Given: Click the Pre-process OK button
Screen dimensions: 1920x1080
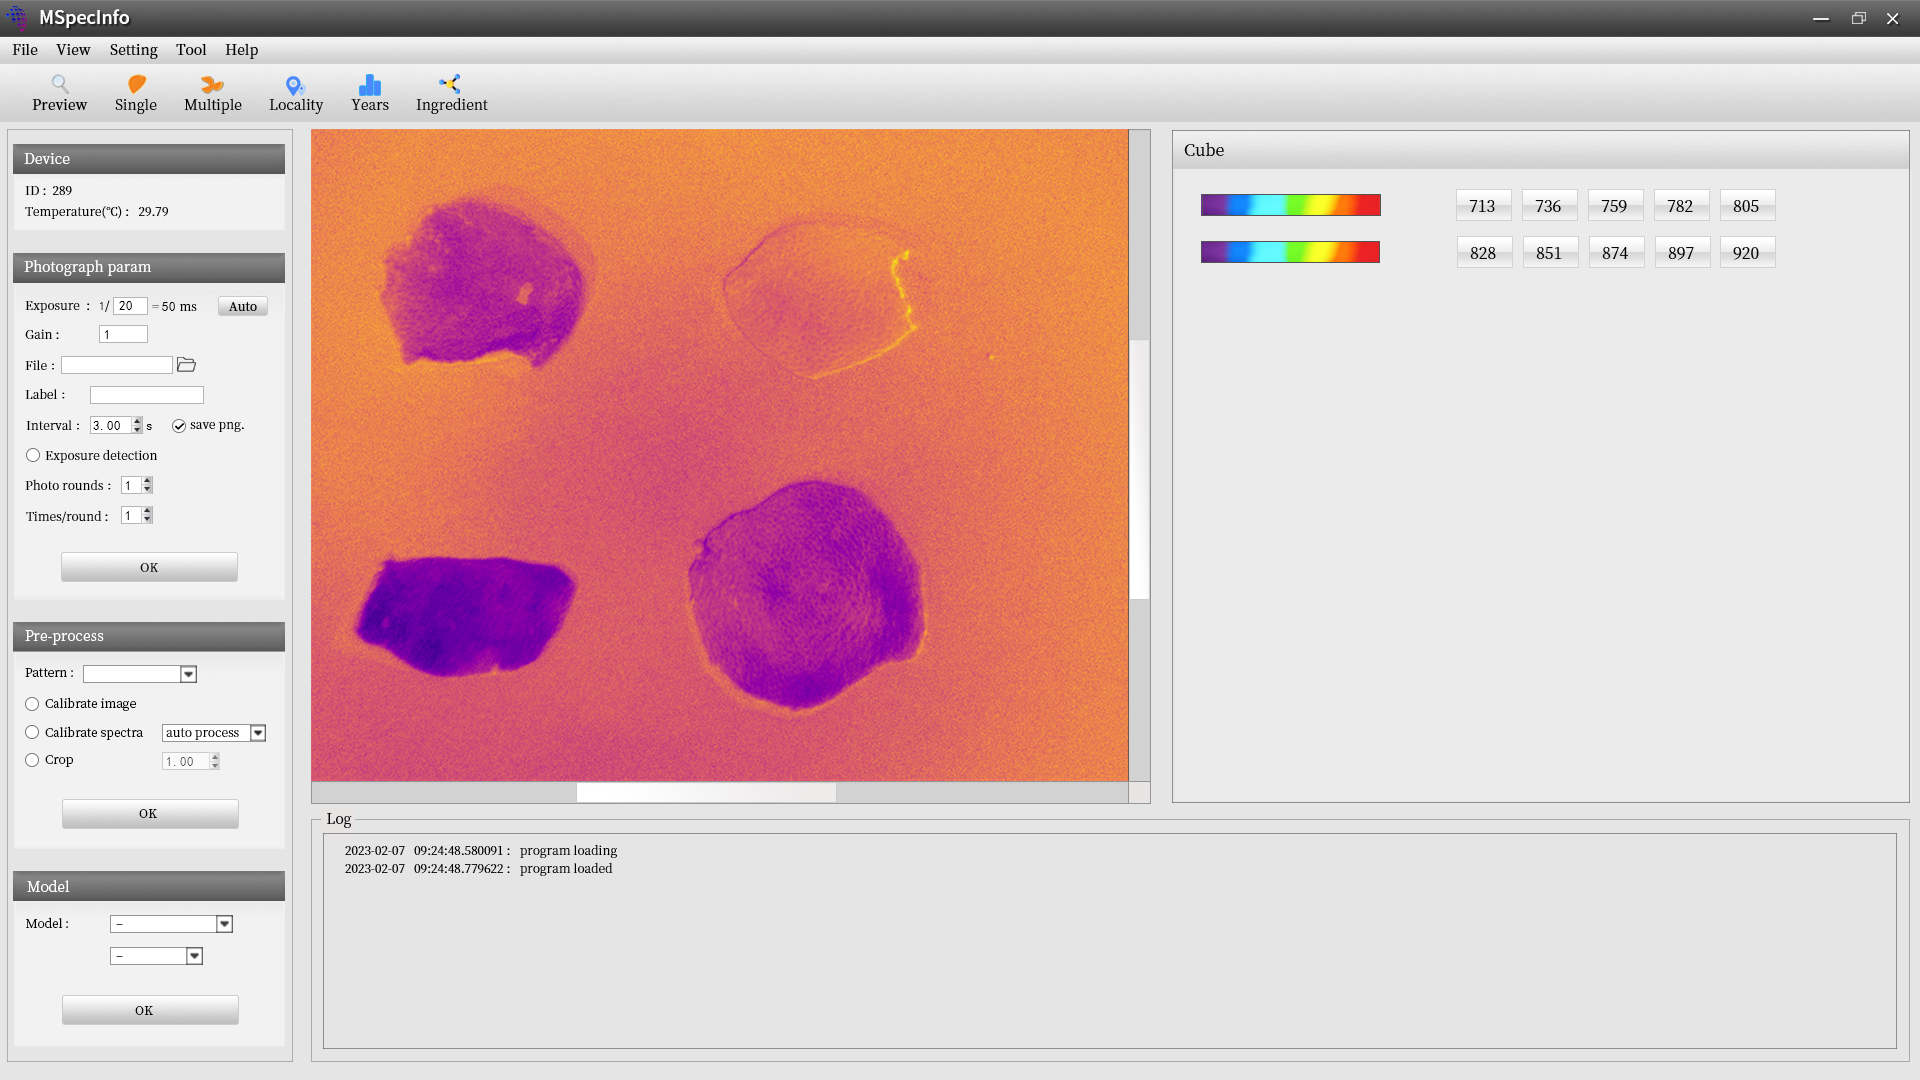Looking at the screenshot, I should point(148,812).
